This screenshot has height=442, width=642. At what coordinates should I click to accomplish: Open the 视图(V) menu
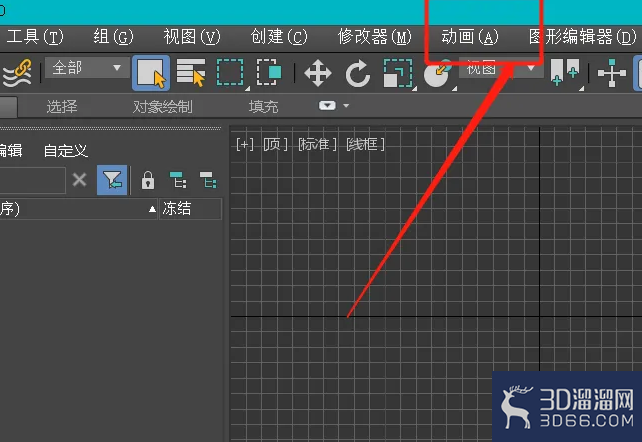192,37
